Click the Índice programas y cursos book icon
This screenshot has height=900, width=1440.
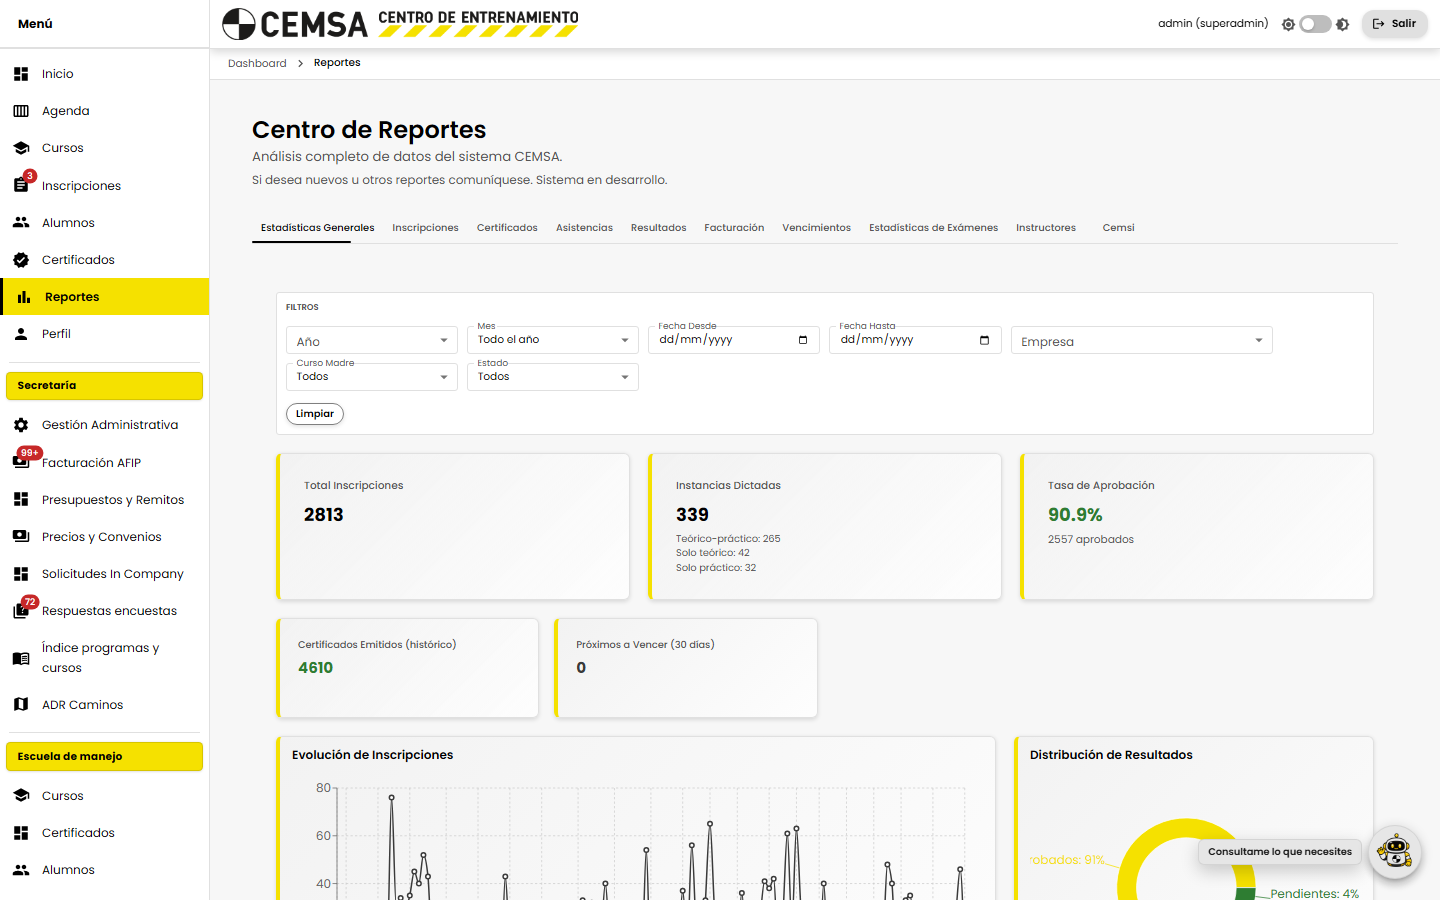coord(21,658)
